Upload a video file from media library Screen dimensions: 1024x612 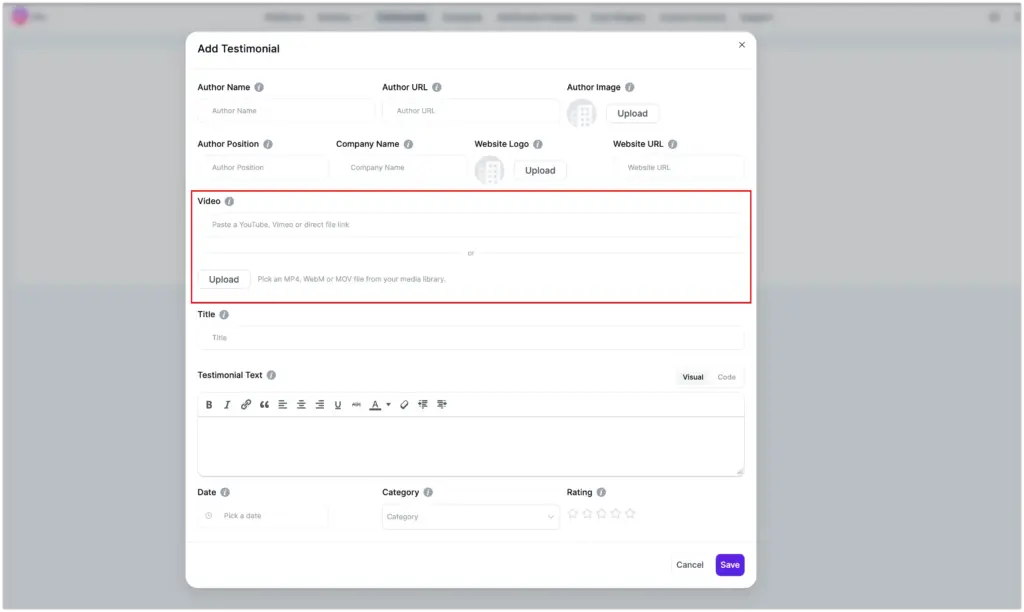223,279
